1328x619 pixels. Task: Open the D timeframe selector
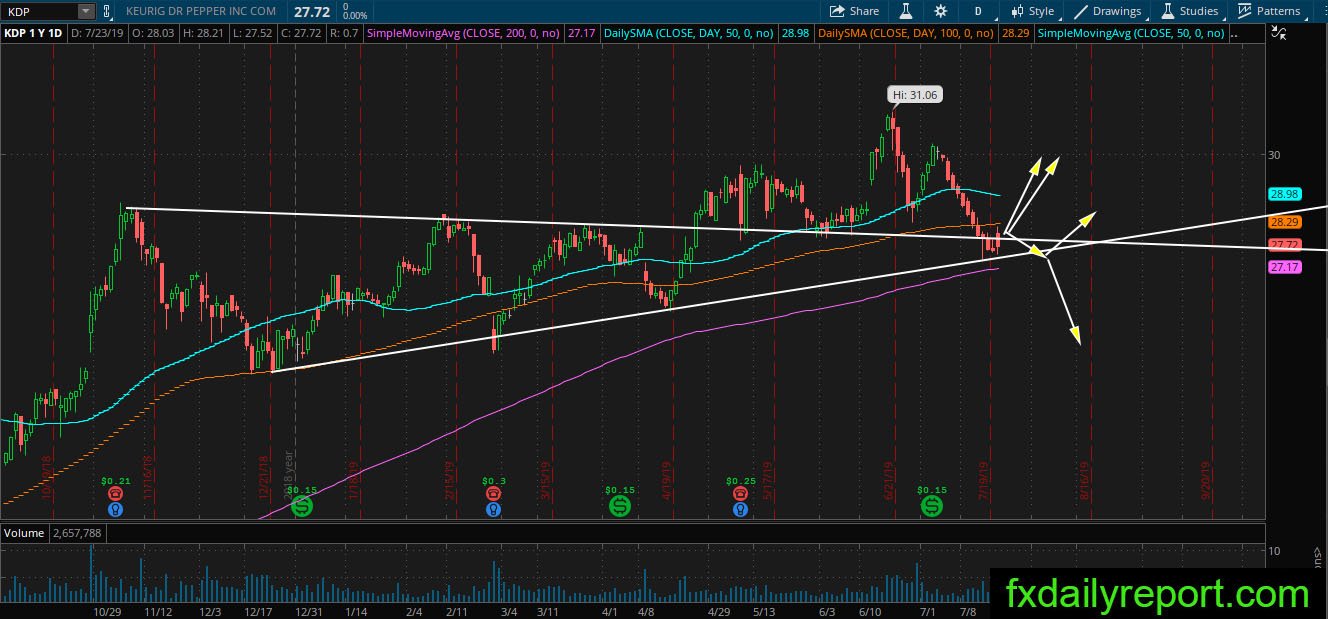(977, 11)
